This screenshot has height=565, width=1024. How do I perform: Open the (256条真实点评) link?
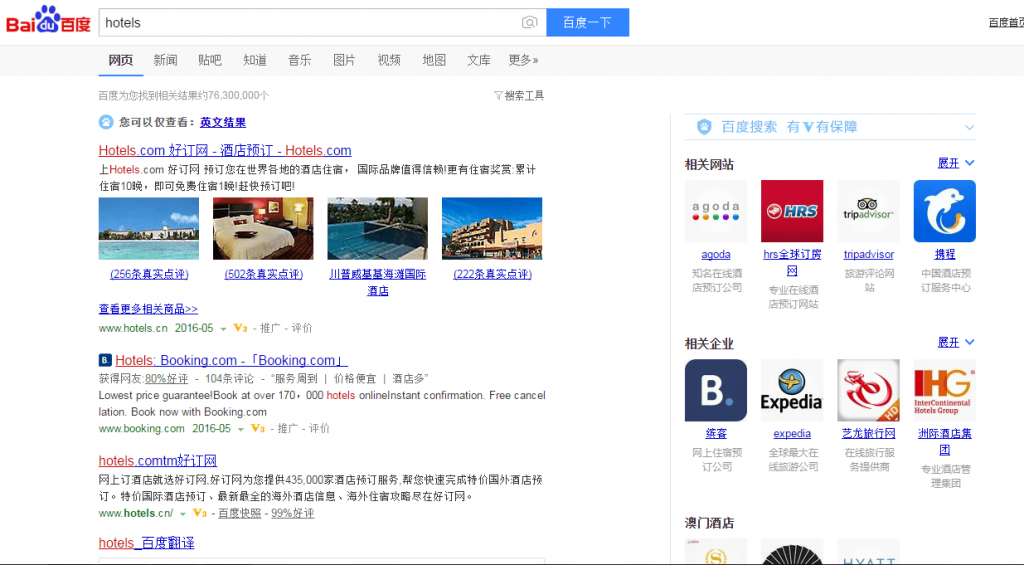(149, 274)
